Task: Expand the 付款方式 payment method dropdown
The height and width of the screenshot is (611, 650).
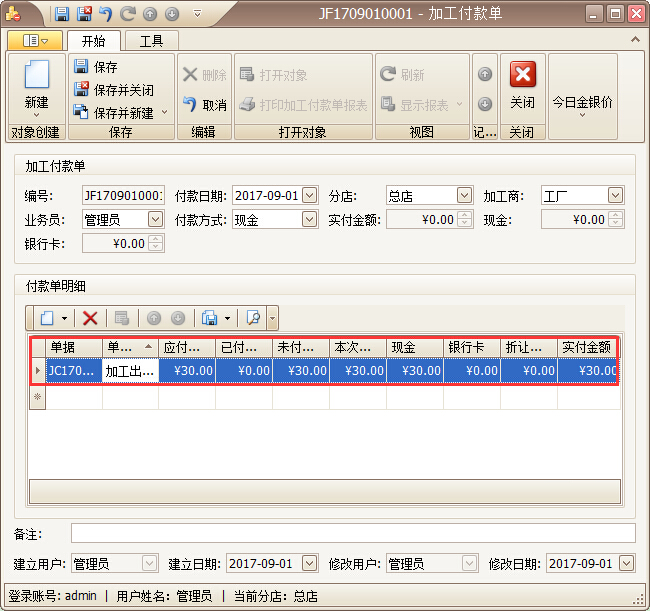Action: click(x=309, y=219)
